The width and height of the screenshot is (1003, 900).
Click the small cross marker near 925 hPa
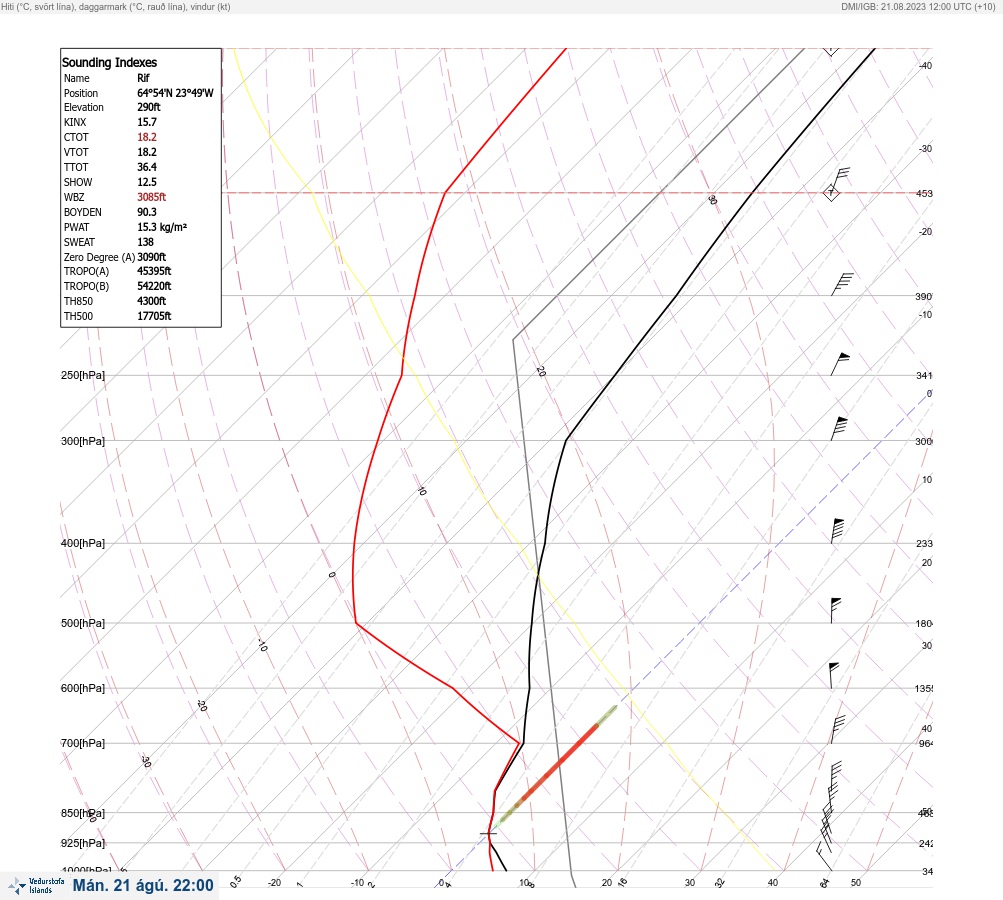click(488, 833)
